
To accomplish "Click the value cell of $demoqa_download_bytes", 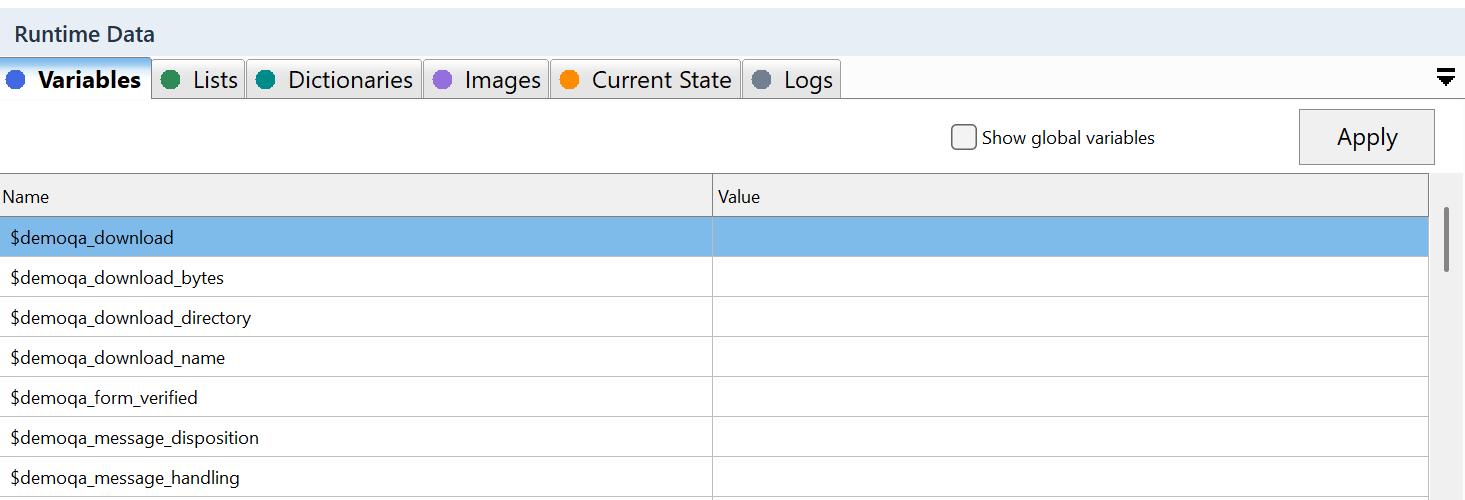I will click(1071, 277).
